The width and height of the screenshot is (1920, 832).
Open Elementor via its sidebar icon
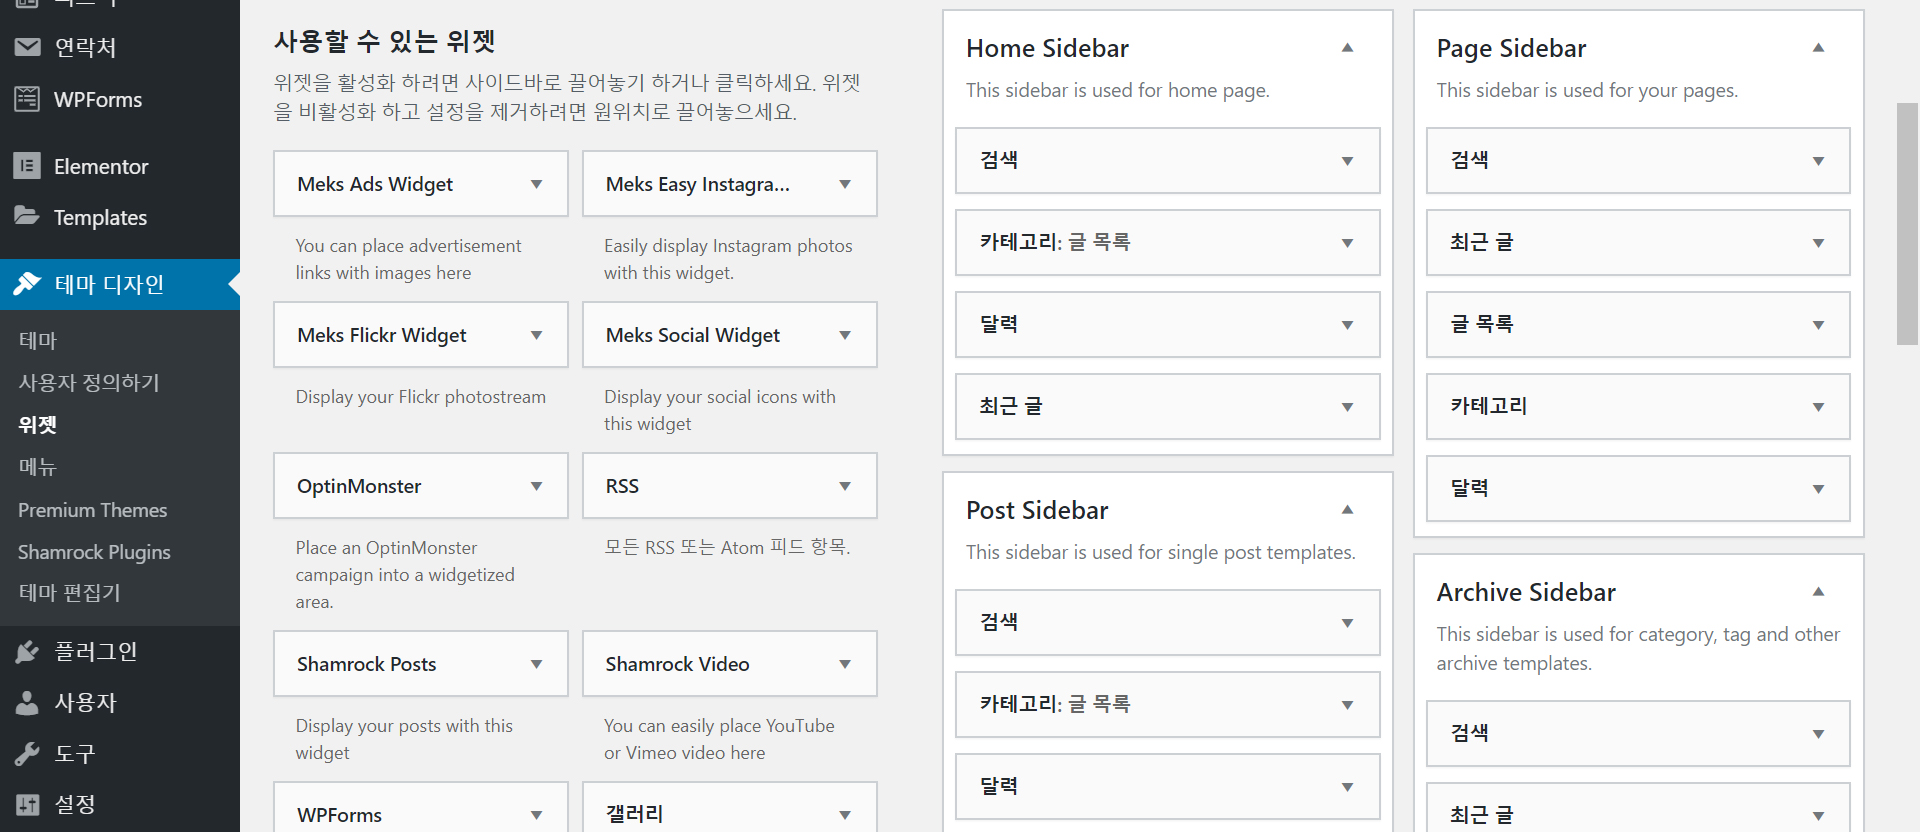pos(27,166)
